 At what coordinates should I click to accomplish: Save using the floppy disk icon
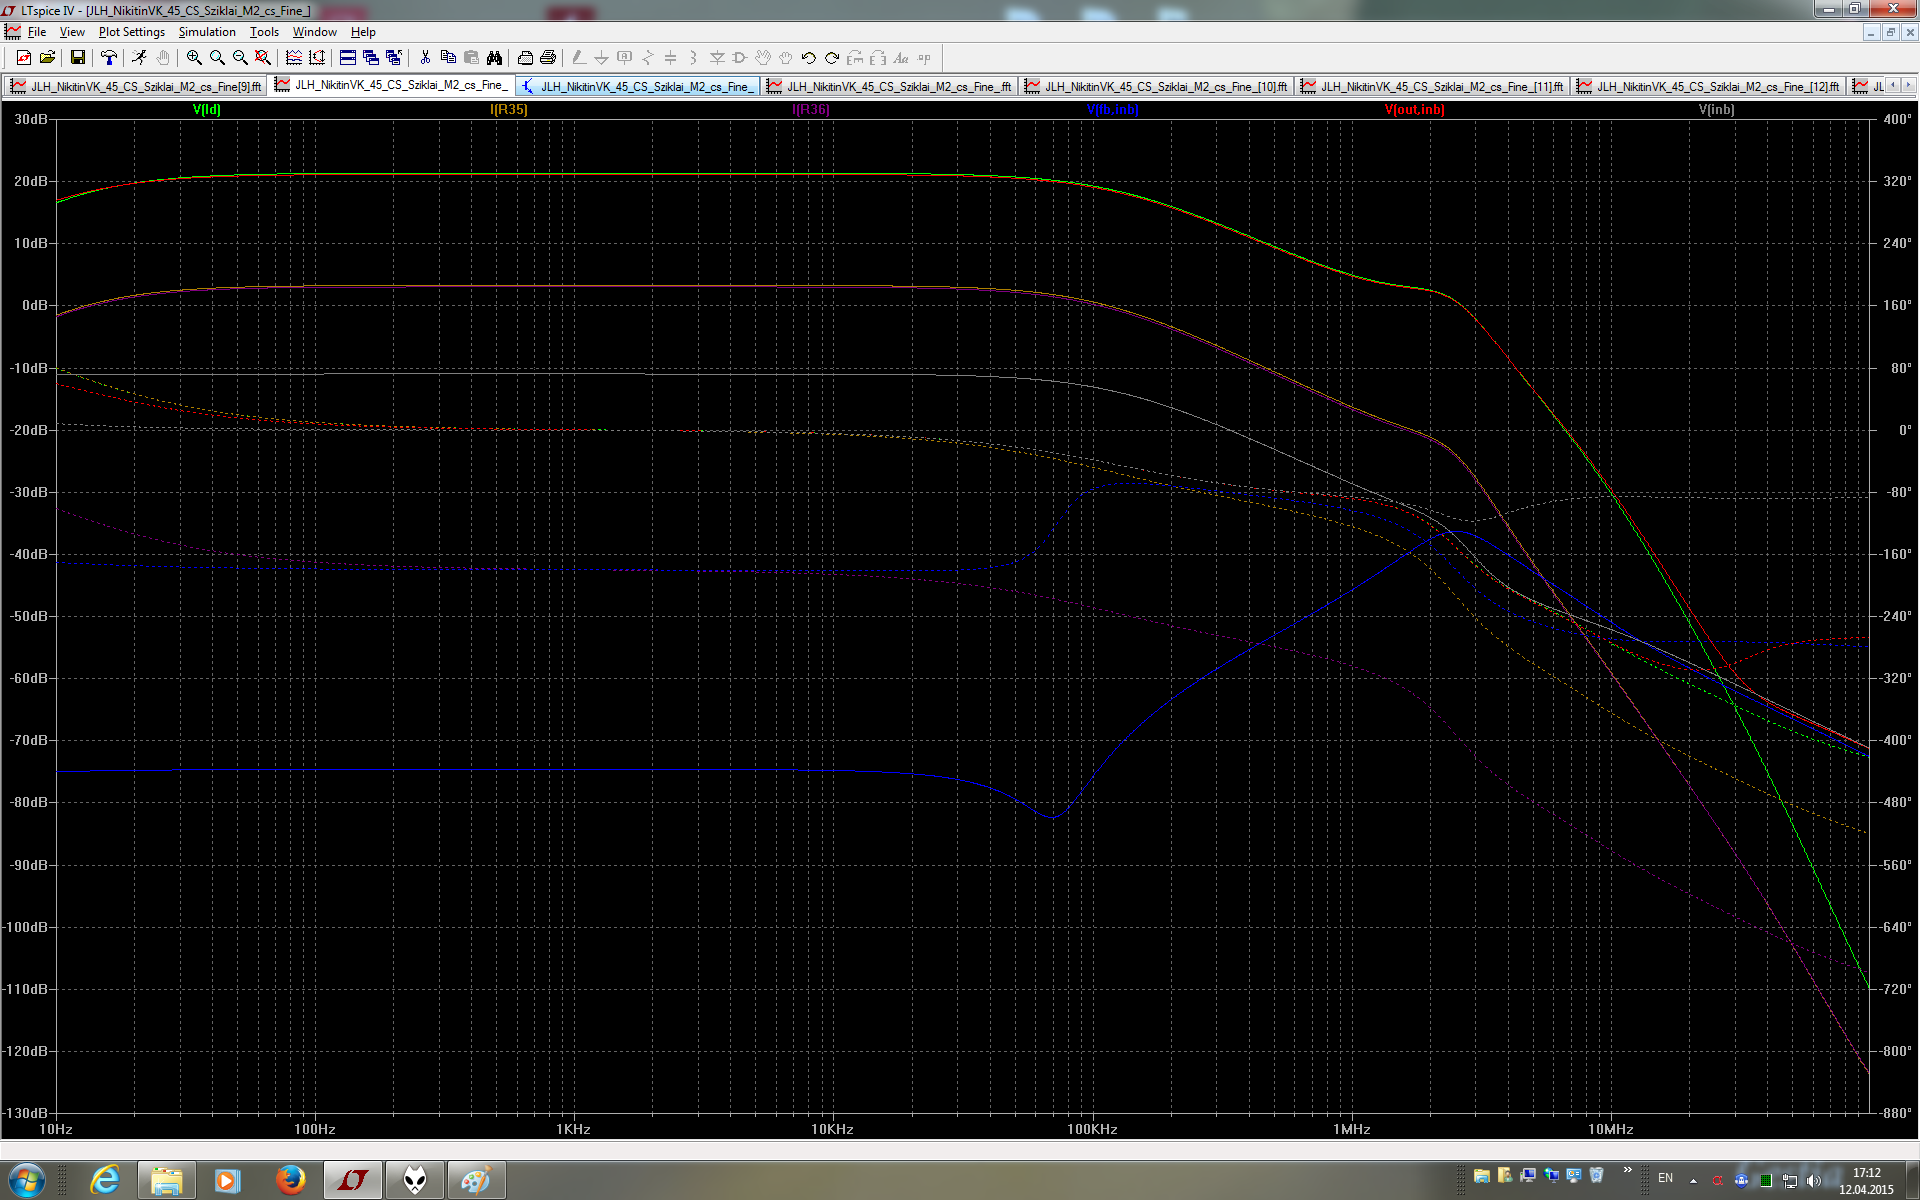pos(77,58)
